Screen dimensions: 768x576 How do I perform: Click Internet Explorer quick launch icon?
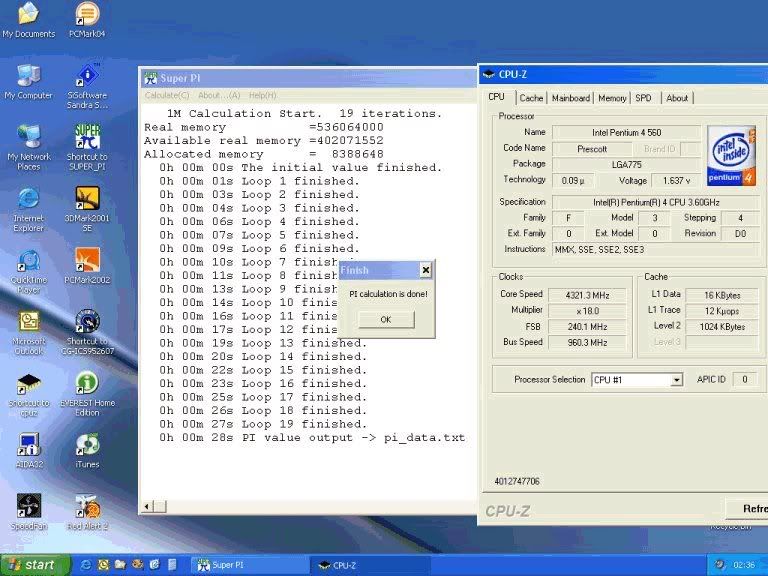[x=86, y=565]
